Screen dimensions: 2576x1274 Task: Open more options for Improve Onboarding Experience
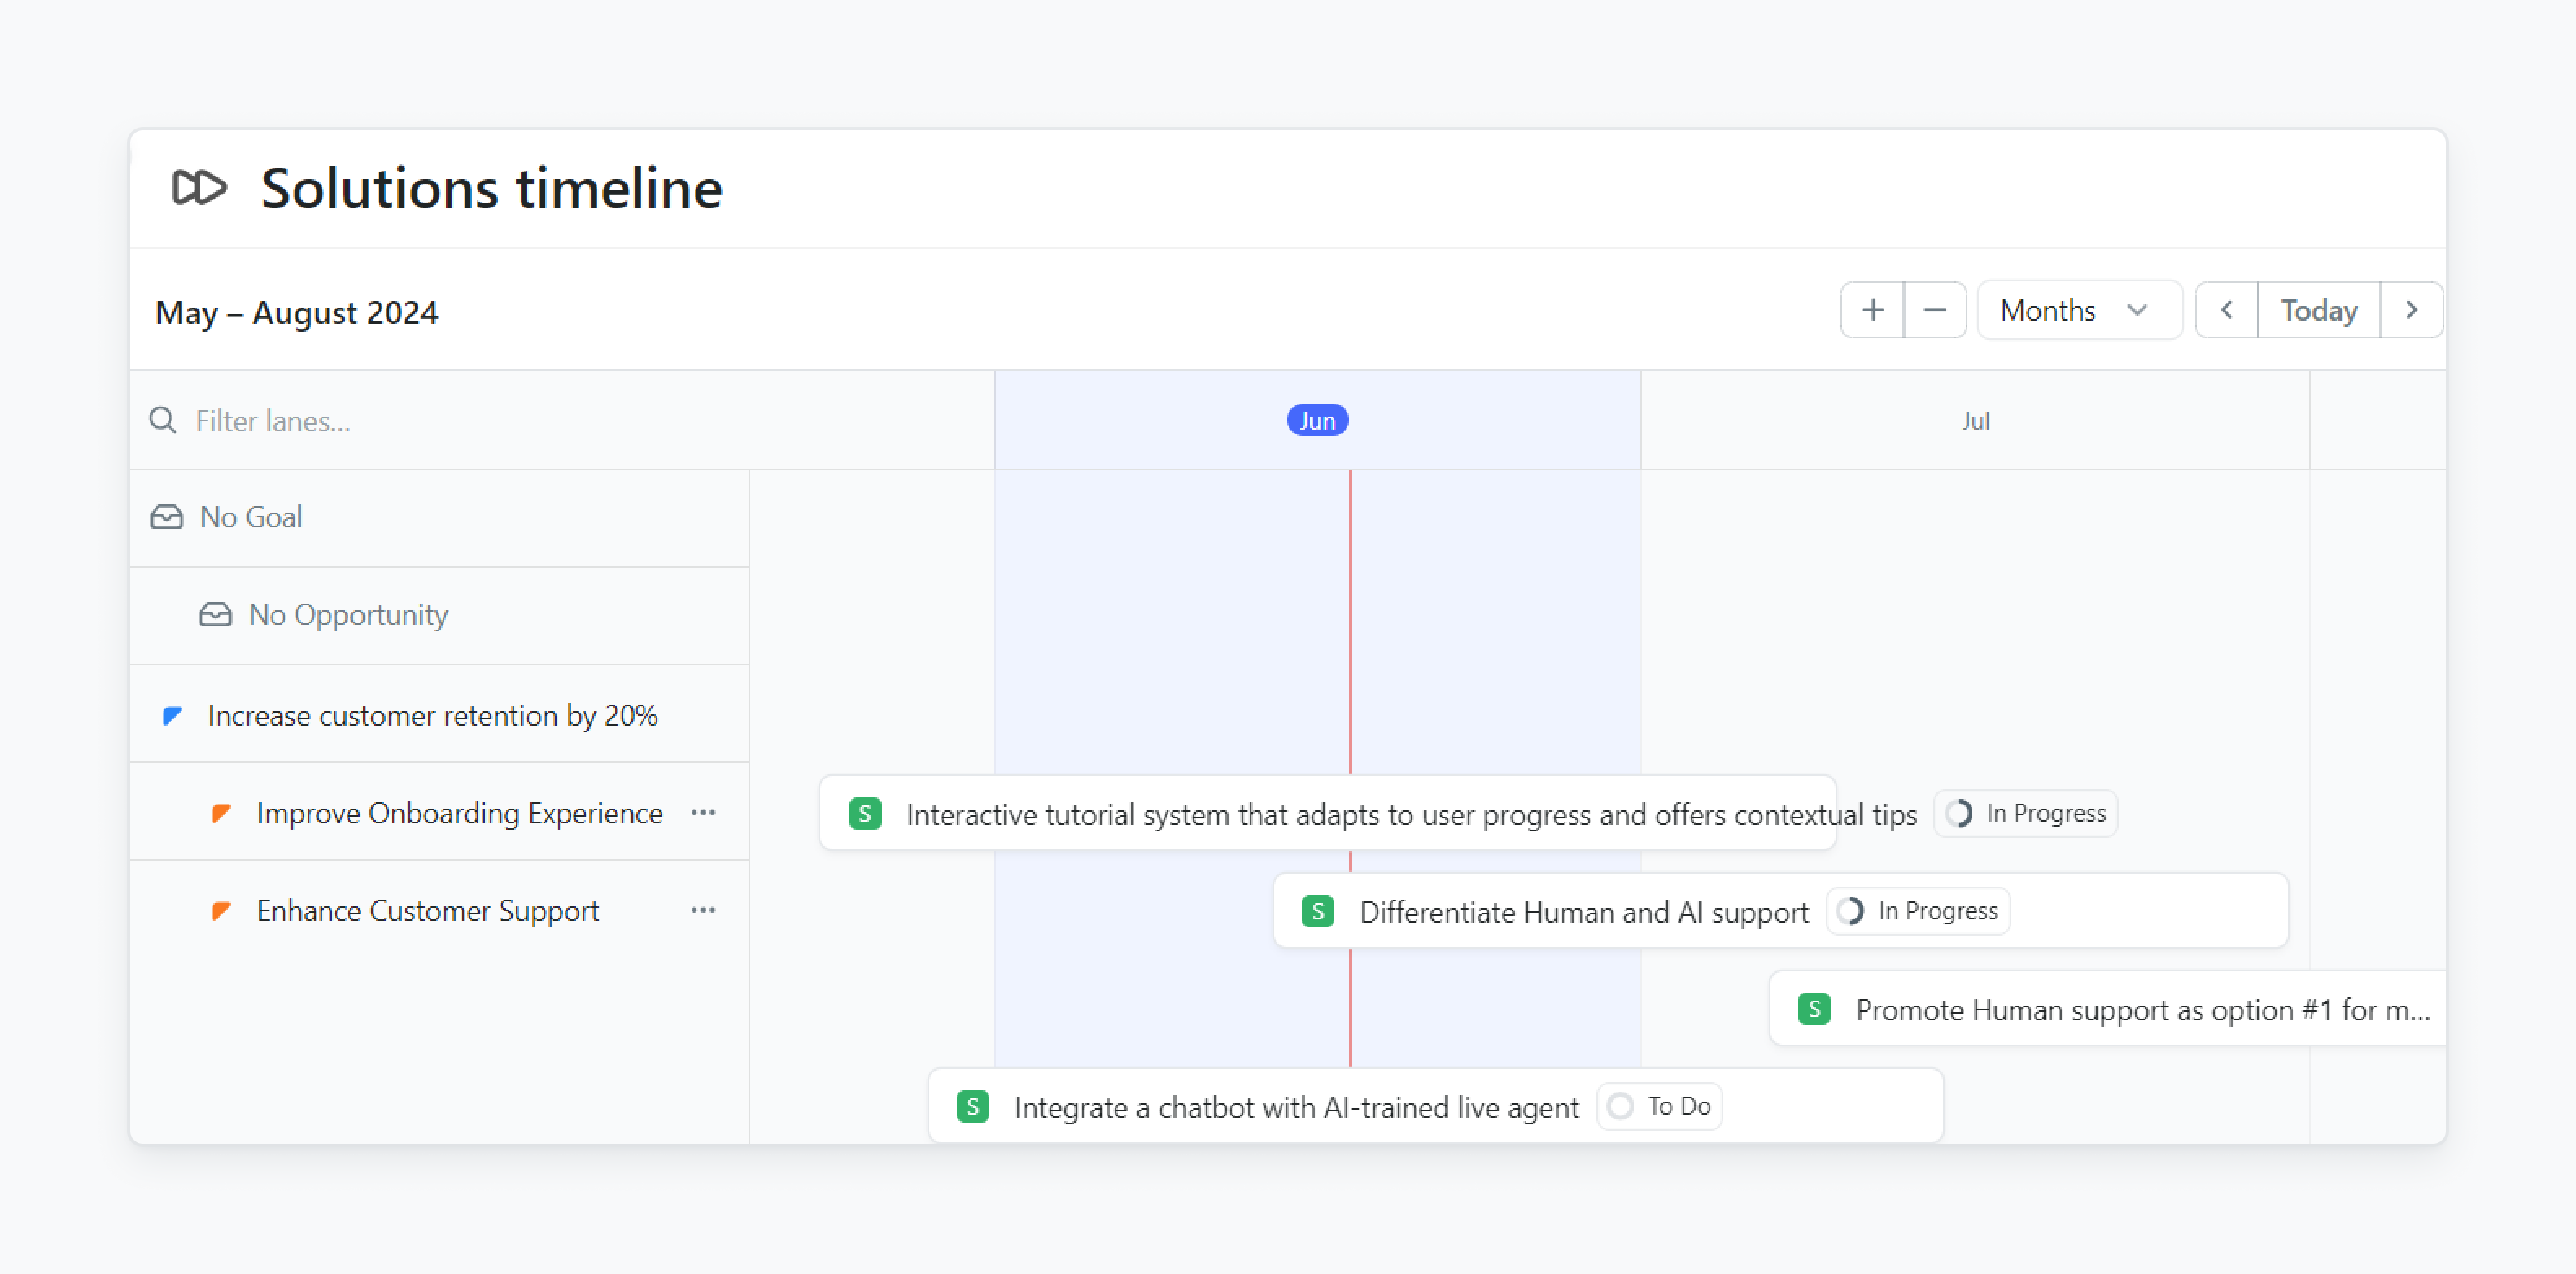point(703,813)
